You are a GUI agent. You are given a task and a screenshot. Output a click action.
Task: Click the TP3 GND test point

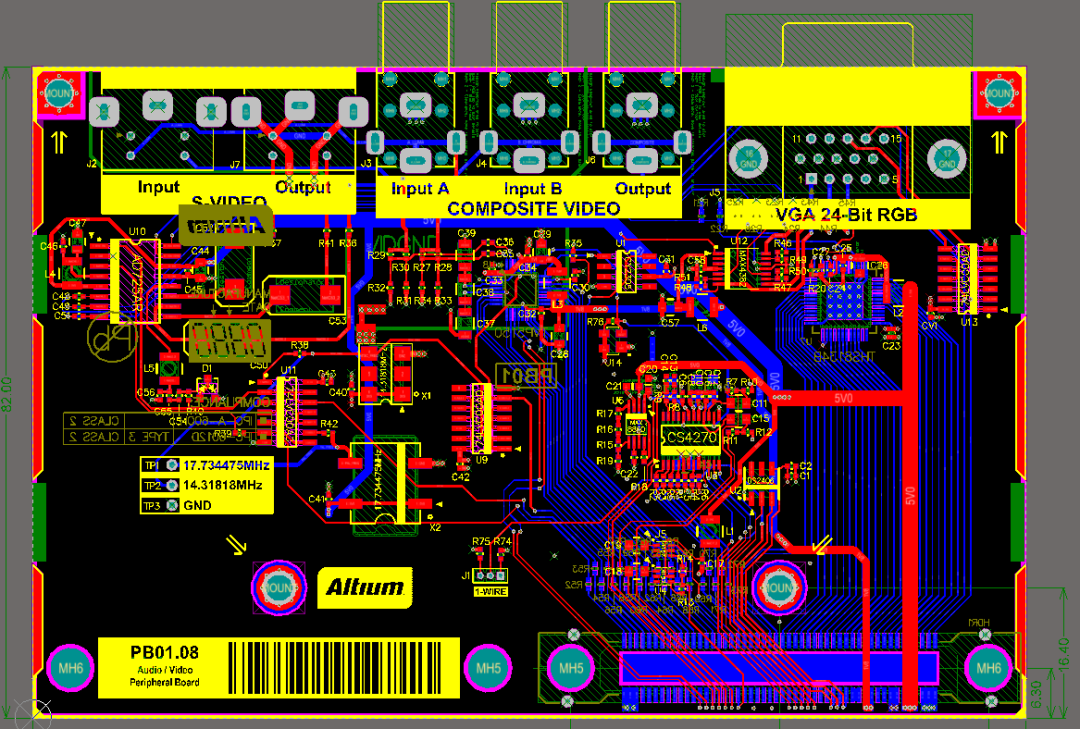[x=172, y=505]
